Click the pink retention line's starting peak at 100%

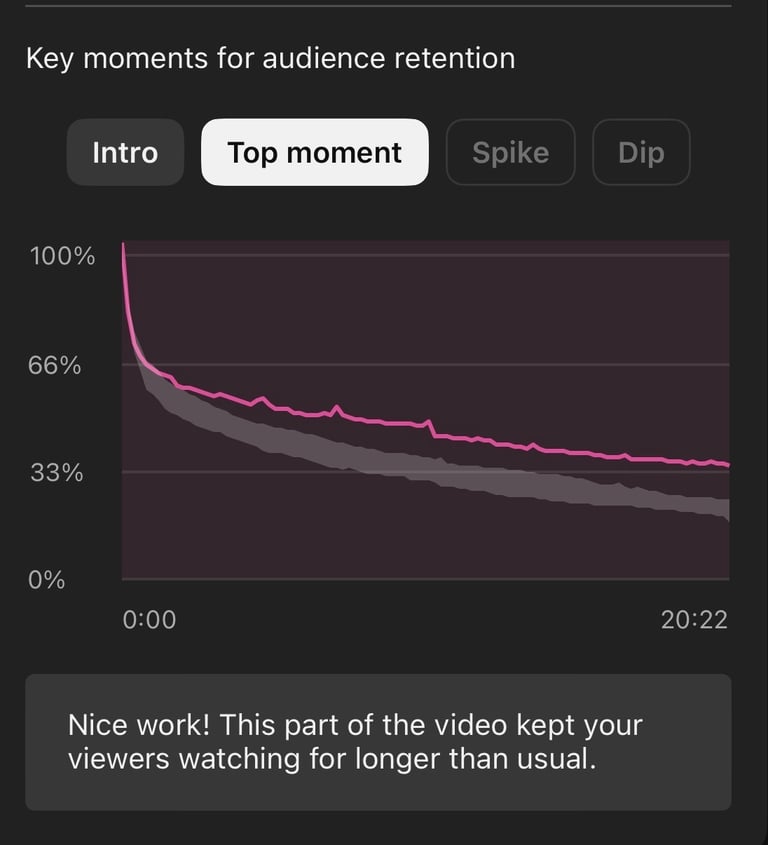point(123,246)
